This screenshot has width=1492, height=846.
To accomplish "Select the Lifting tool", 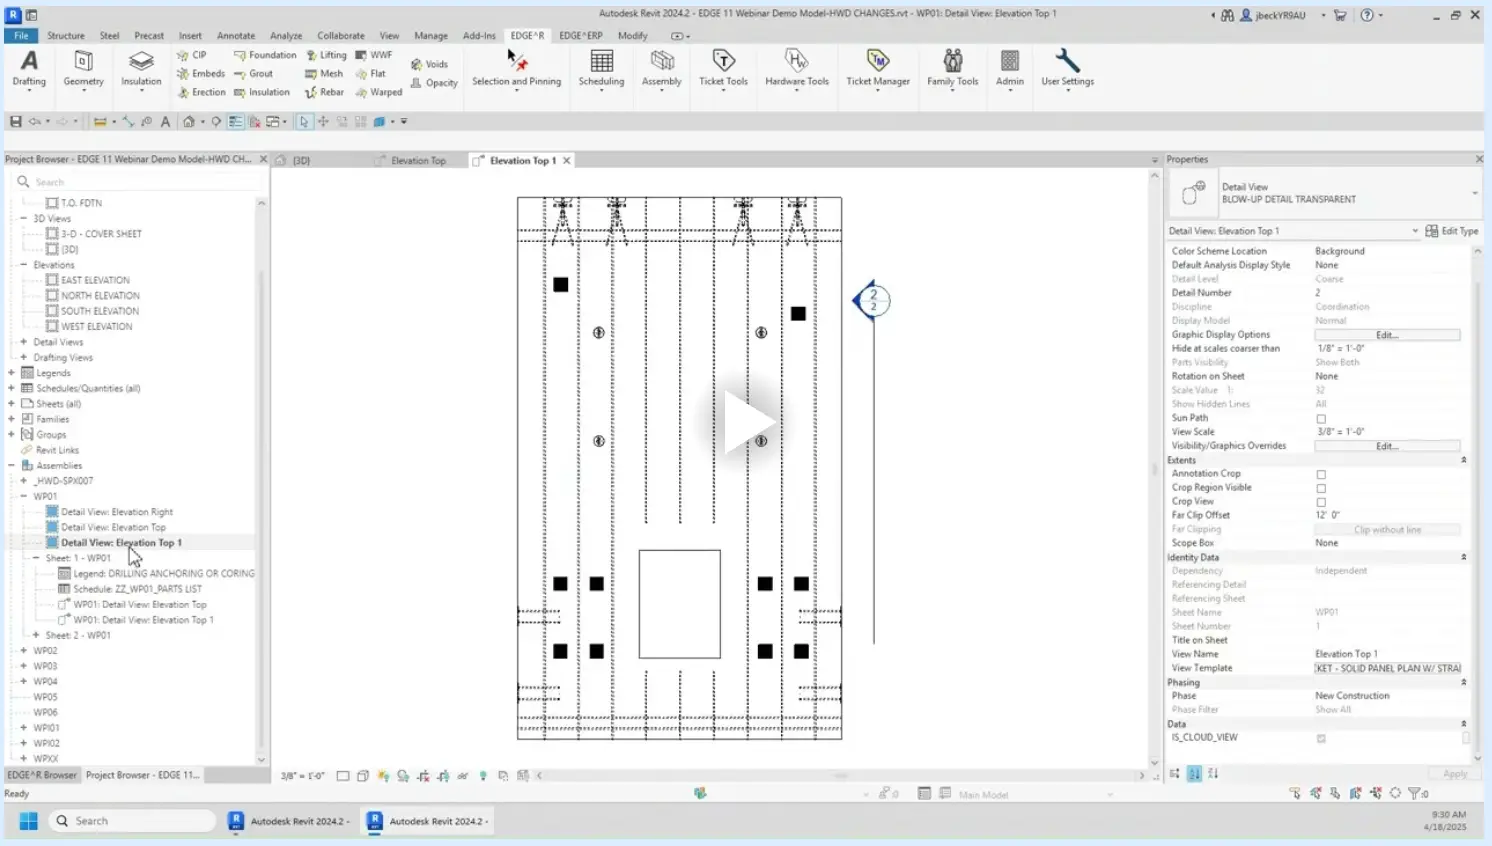I will 326,55.
